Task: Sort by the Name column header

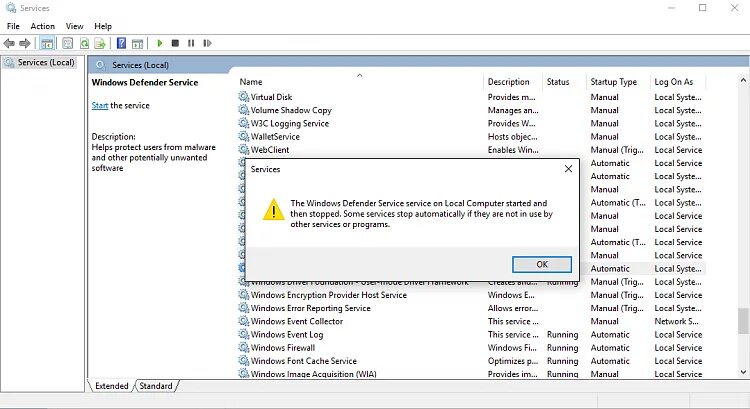Action: [x=361, y=82]
